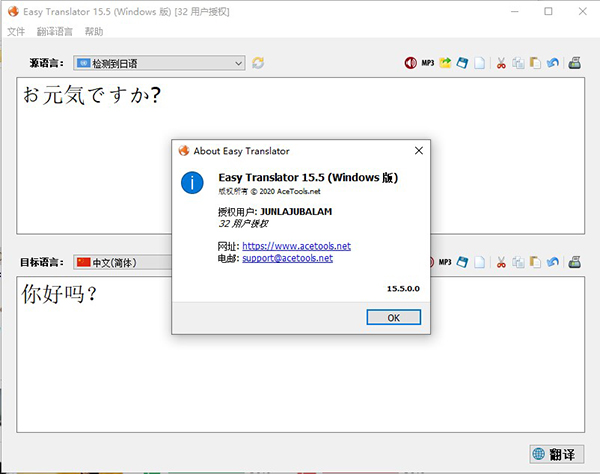Open a file using the source toolbar folder icon
600x474 pixels.
[x=445, y=63]
